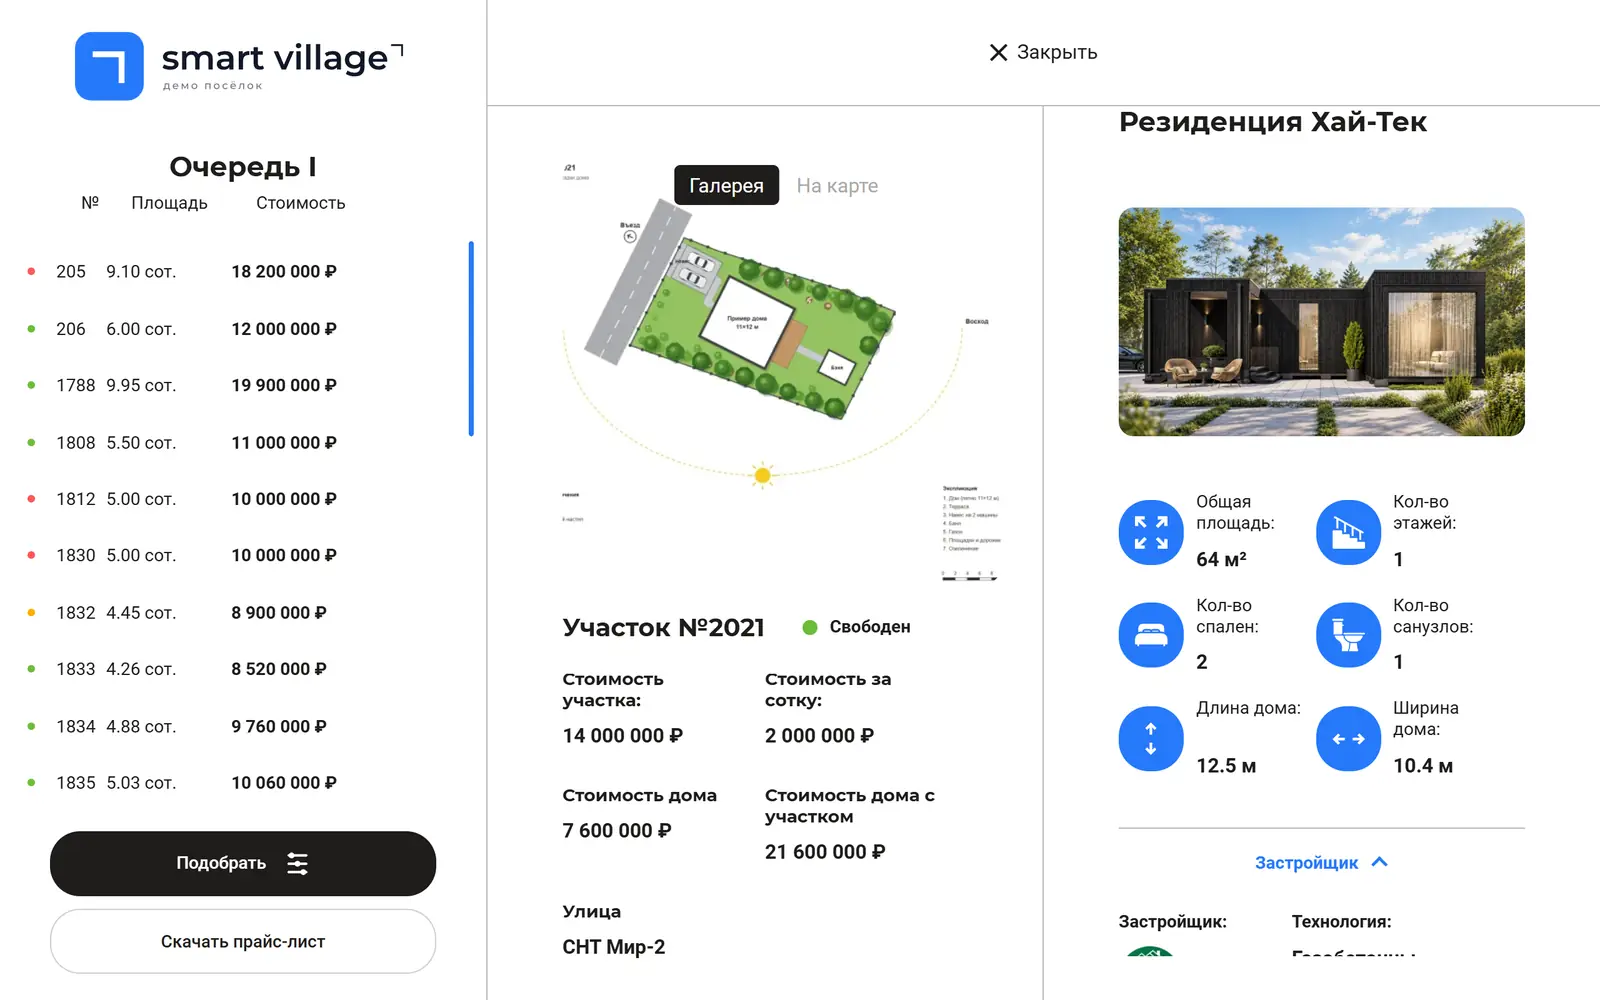Click the red status dot of plot 205

(x=31, y=272)
